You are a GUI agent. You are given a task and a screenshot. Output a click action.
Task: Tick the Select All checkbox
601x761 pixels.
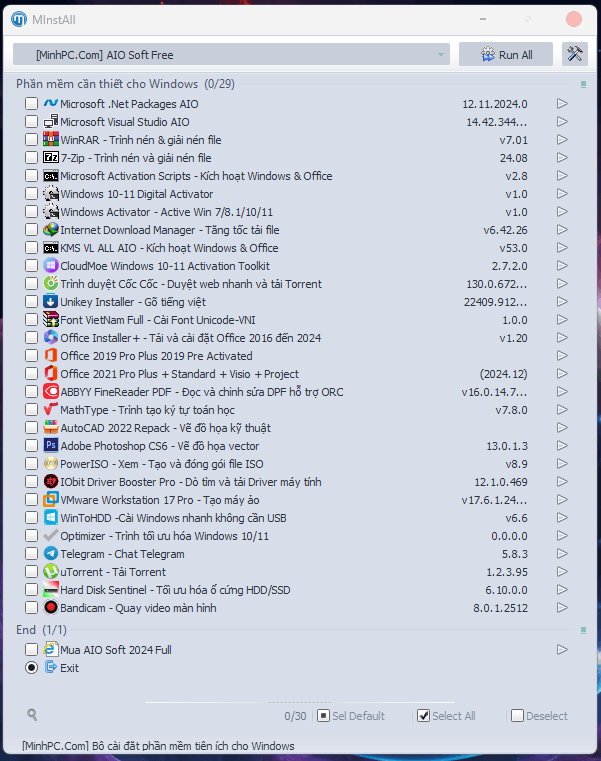tap(424, 716)
